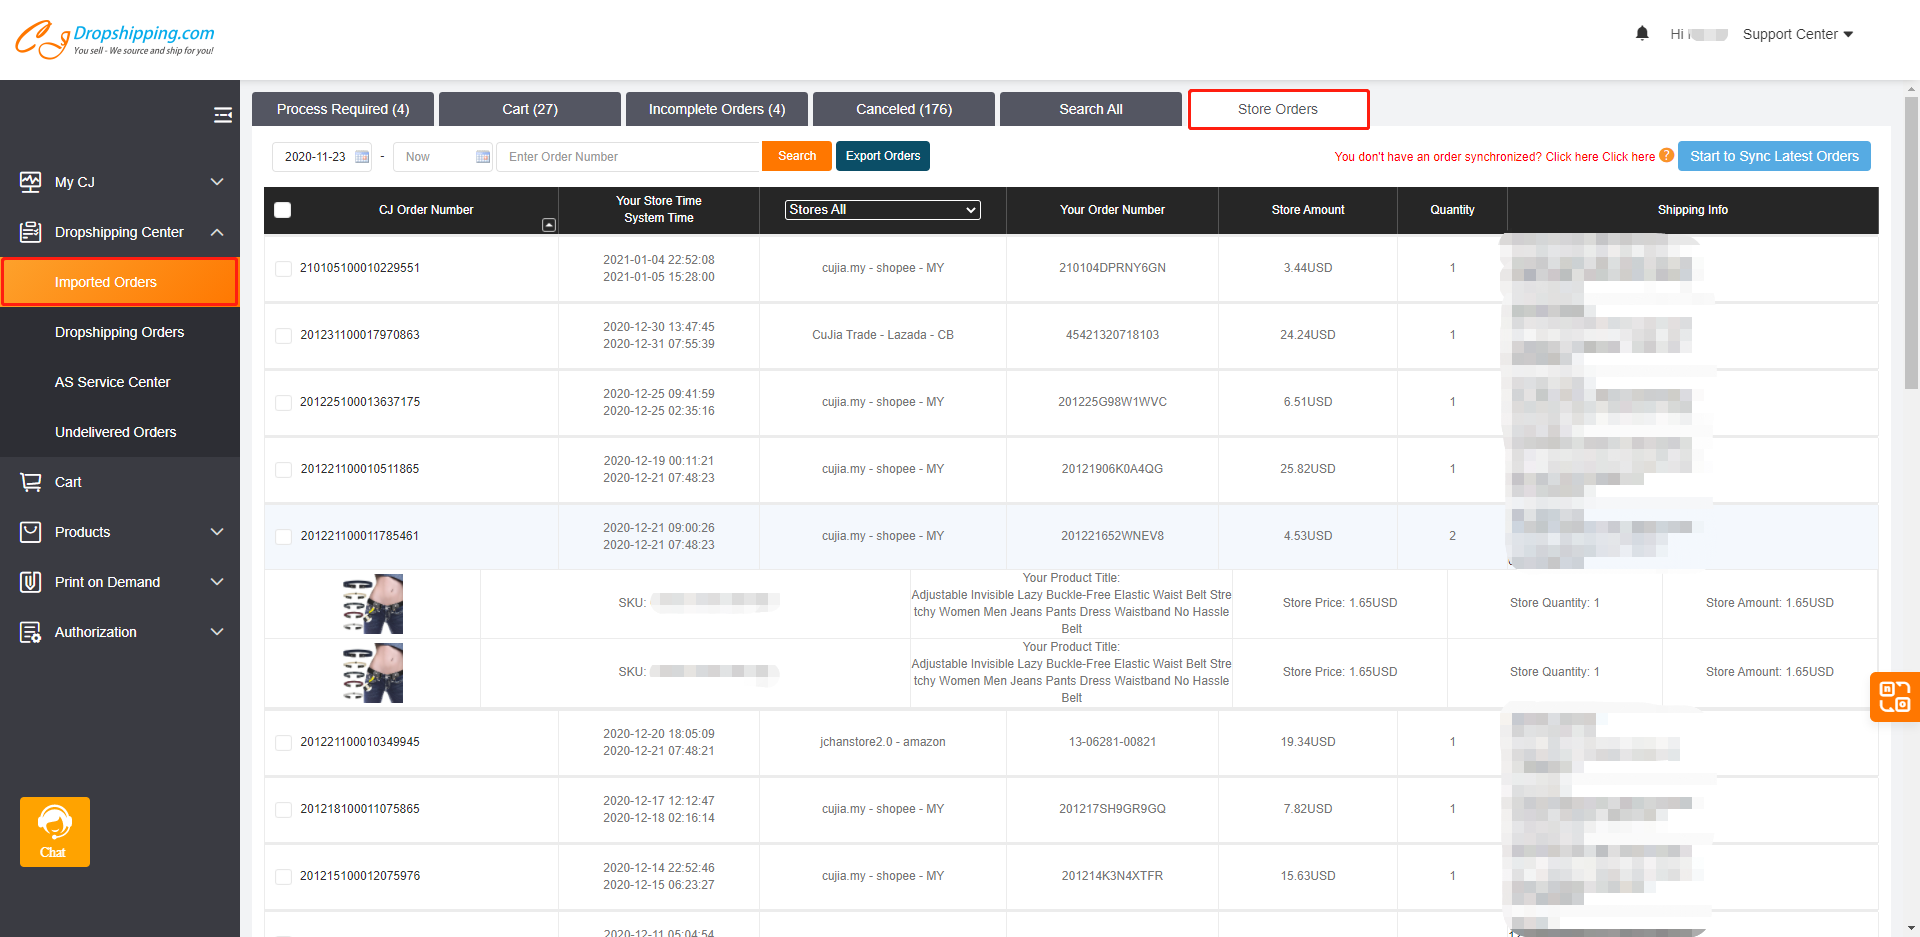Open the start date calendar picker icon
Image resolution: width=1920 pixels, height=937 pixels.
362,157
